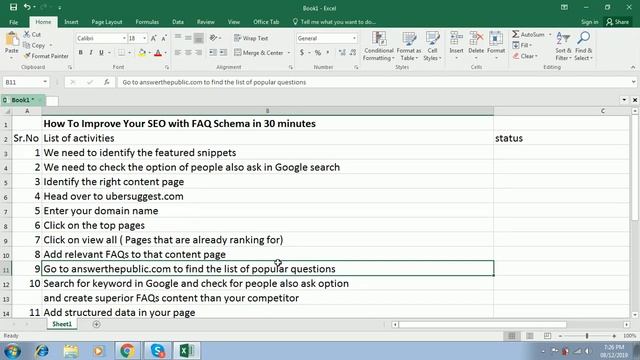Apply the yellow fill color
Screen dimensions: 640x360
[x=142, y=53]
